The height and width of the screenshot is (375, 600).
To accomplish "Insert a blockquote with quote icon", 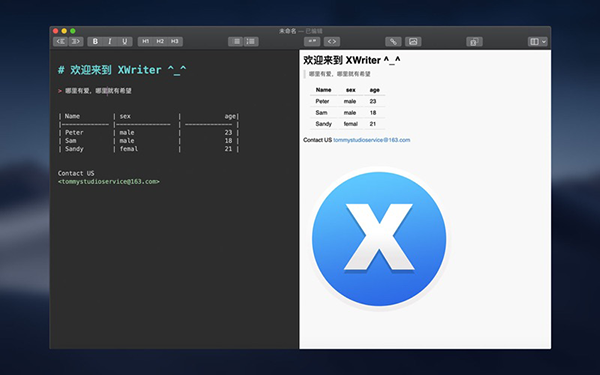I will [312, 41].
